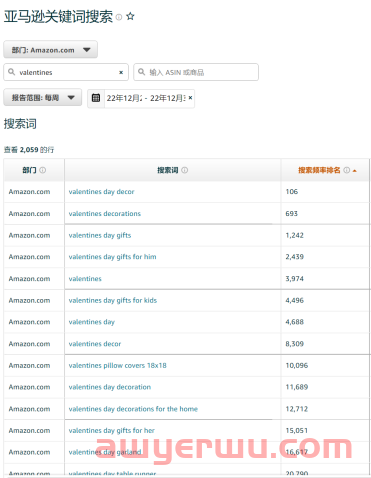This screenshot has width=371, height=478.
Task: Click Amazon.com cell in 'valentines day decor' row
Action: point(29,192)
